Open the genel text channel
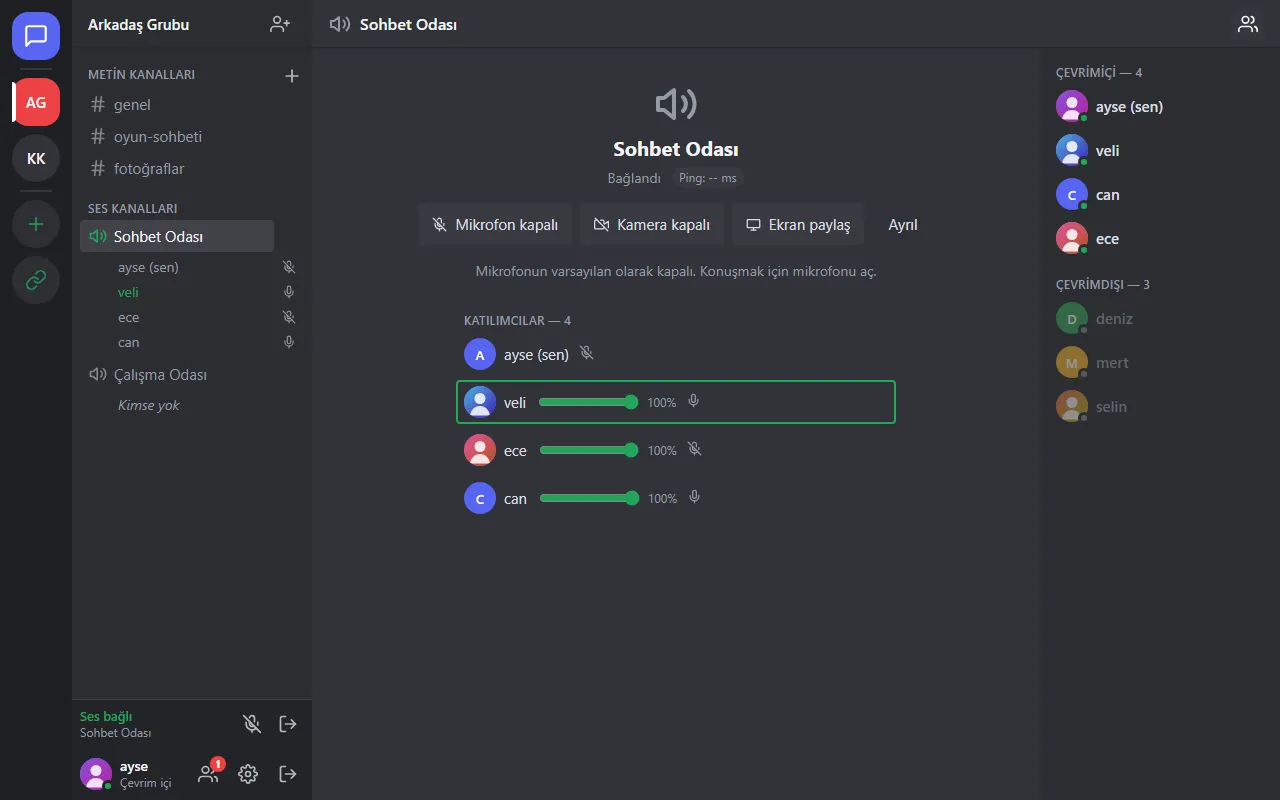1280x800 pixels. 176,104
